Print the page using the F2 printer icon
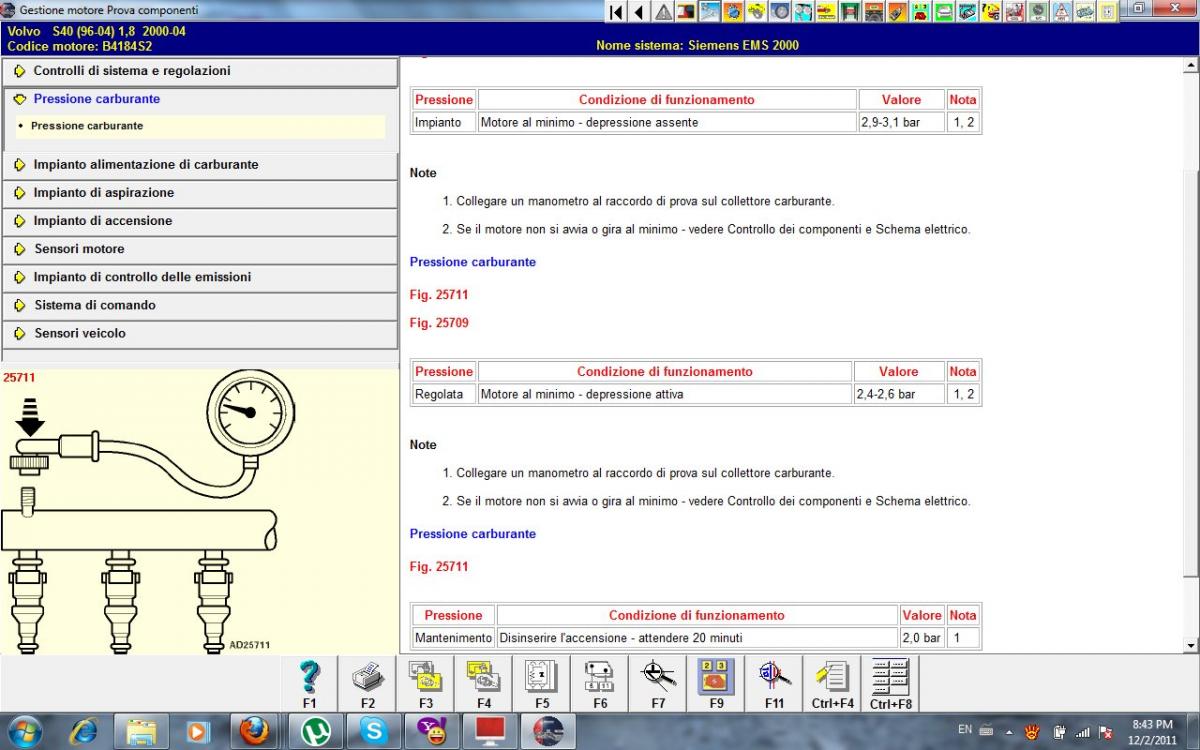This screenshot has height=750, width=1200. pyautogui.click(x=368, y=684)
